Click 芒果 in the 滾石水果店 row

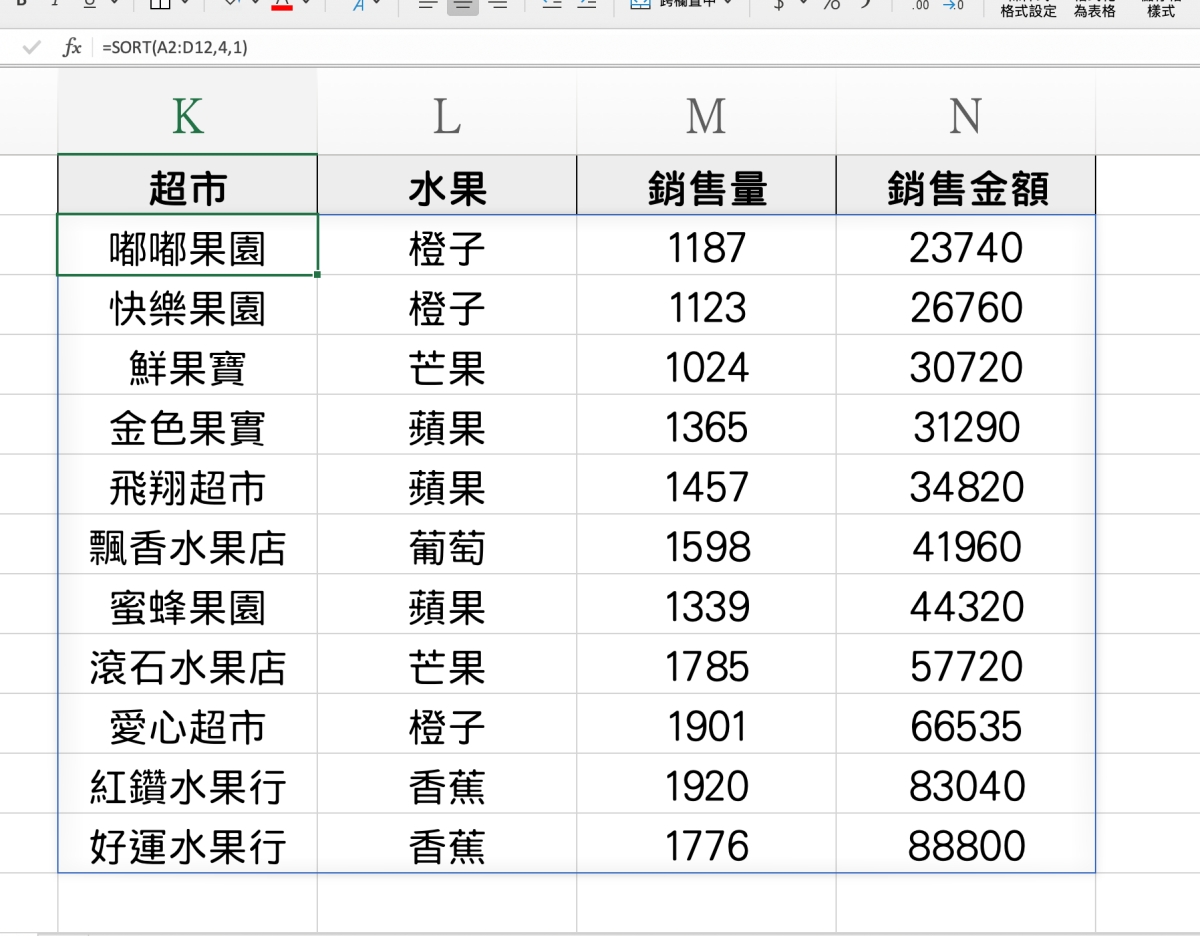pyautogui.click(x=447, y=664)
